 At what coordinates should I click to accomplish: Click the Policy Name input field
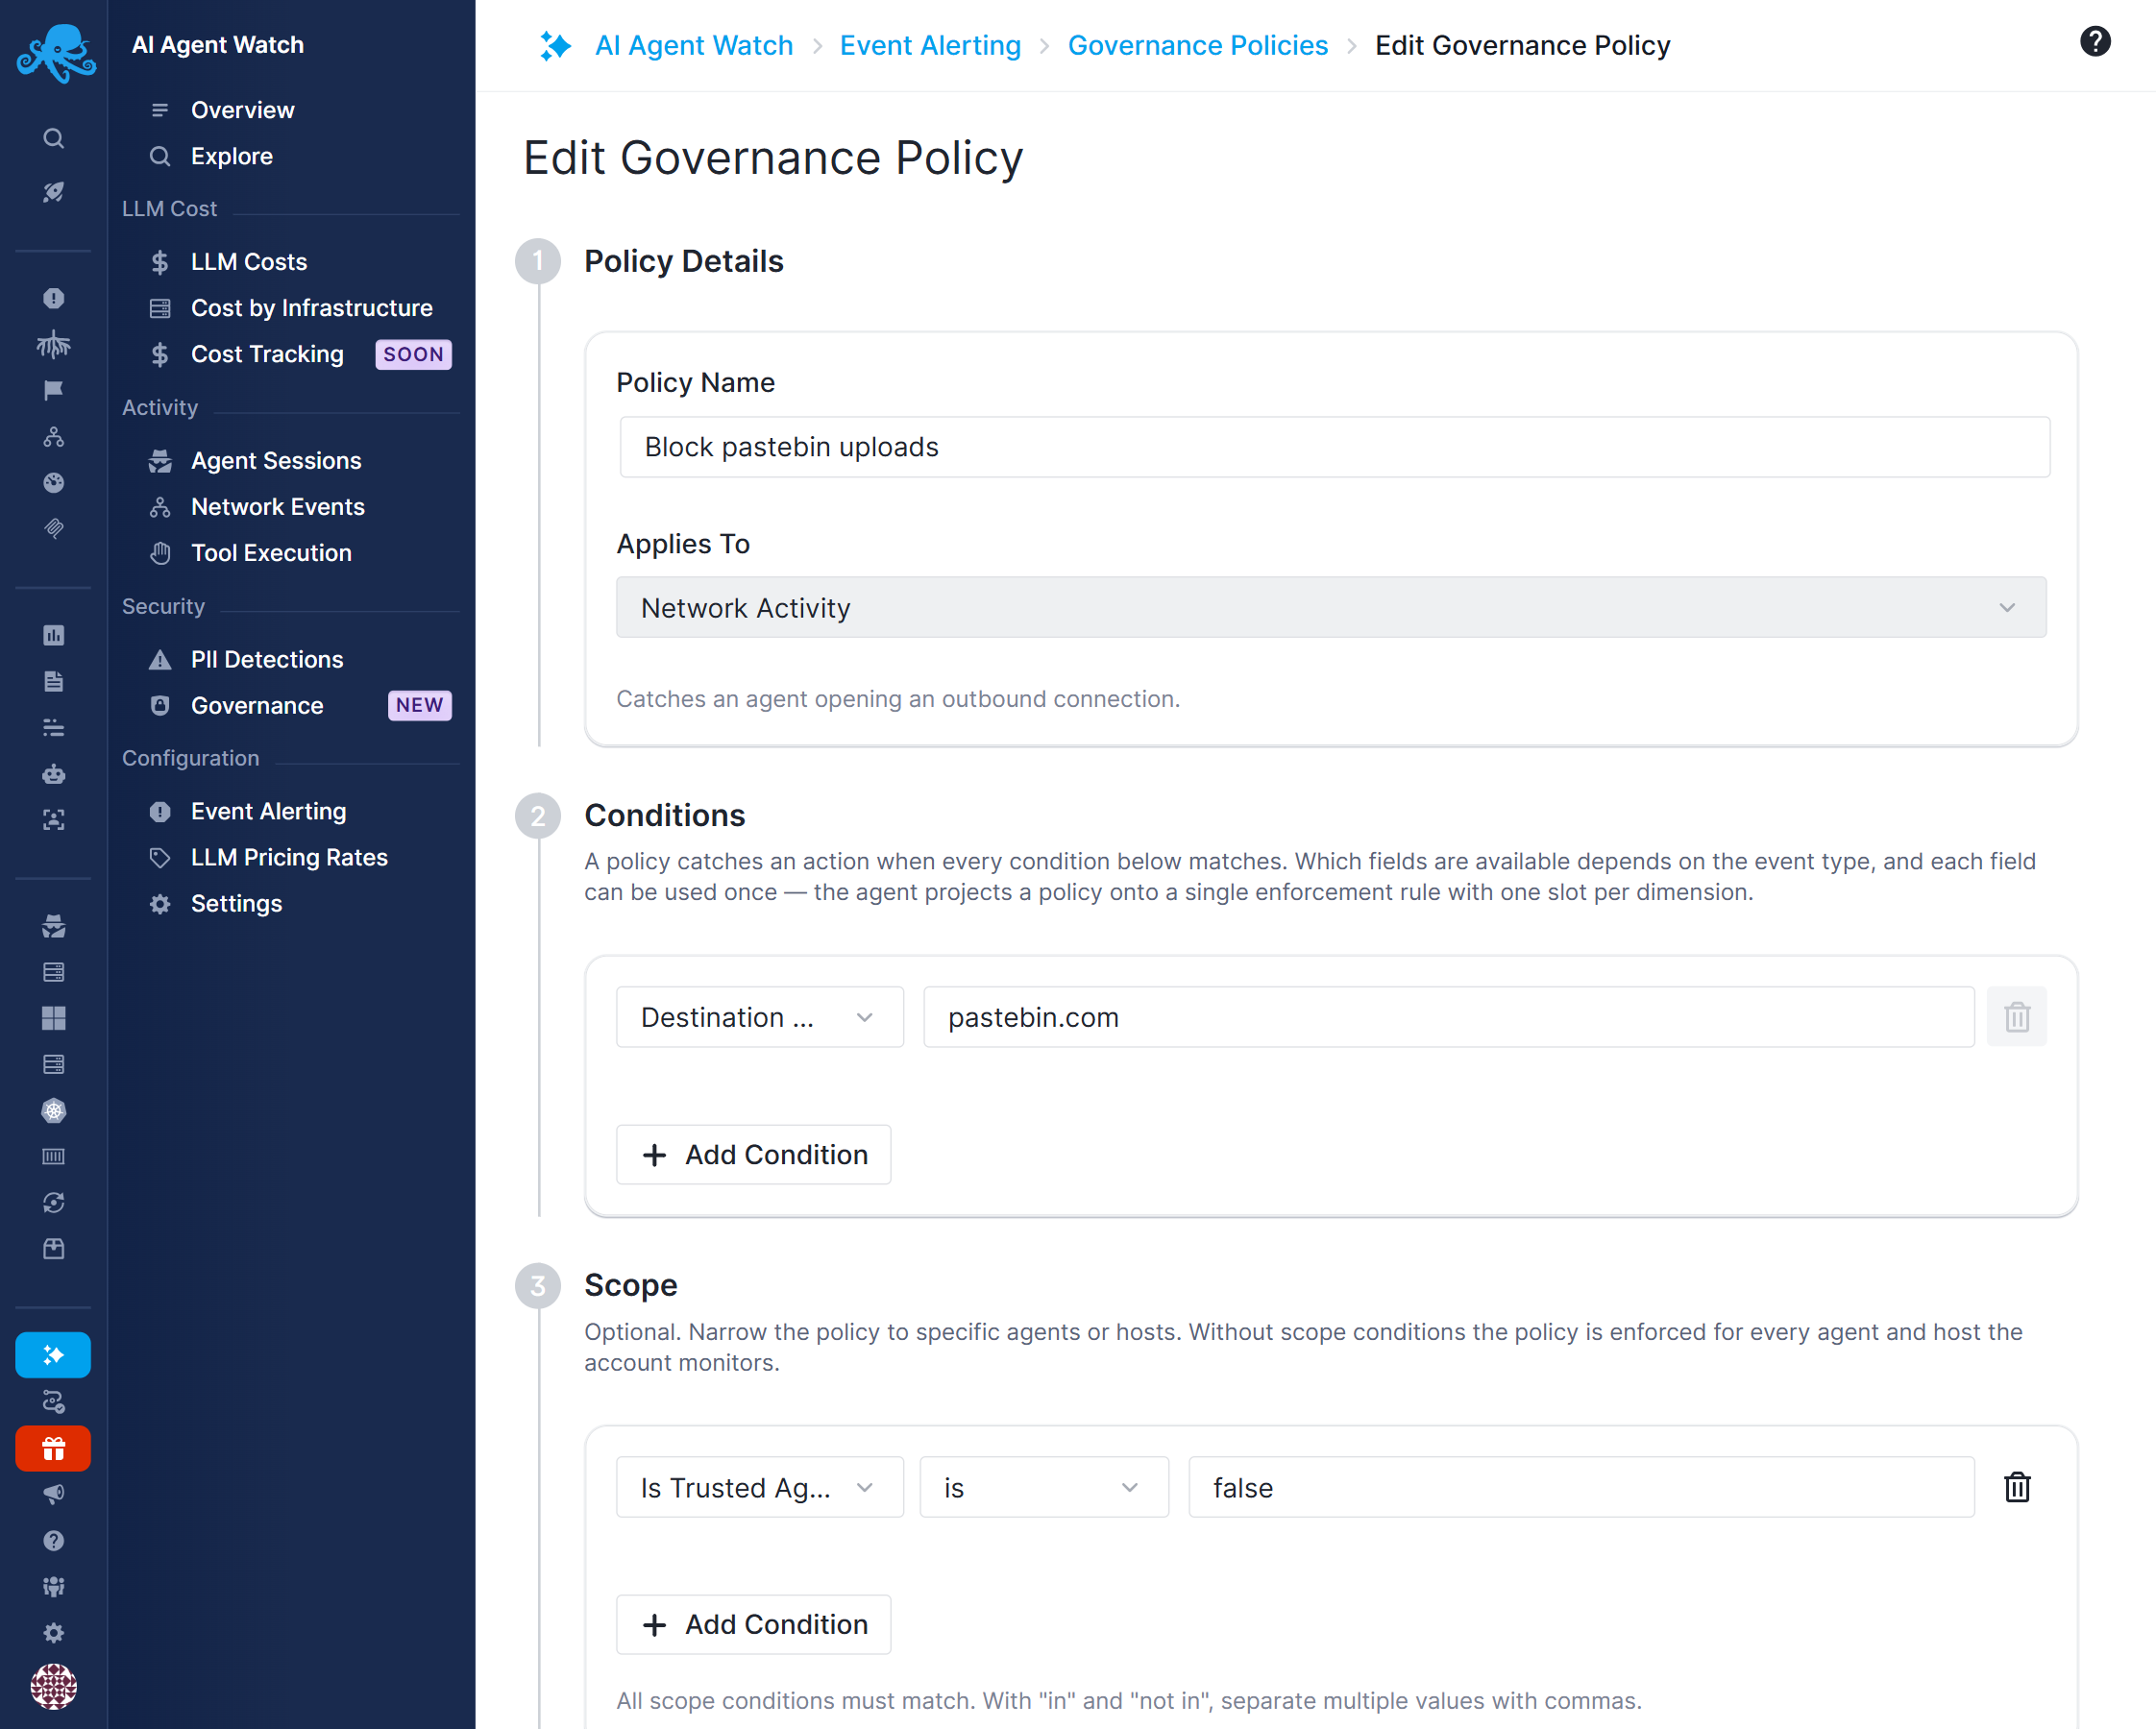point(1334,447)
